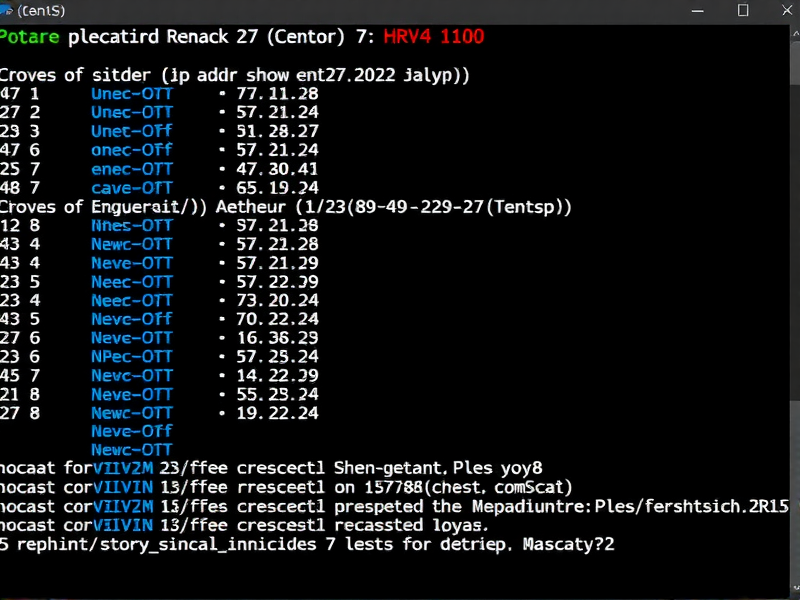The image size is (800, 600).
Task: Select the Nnes-OTT entry
Action: 131,225
